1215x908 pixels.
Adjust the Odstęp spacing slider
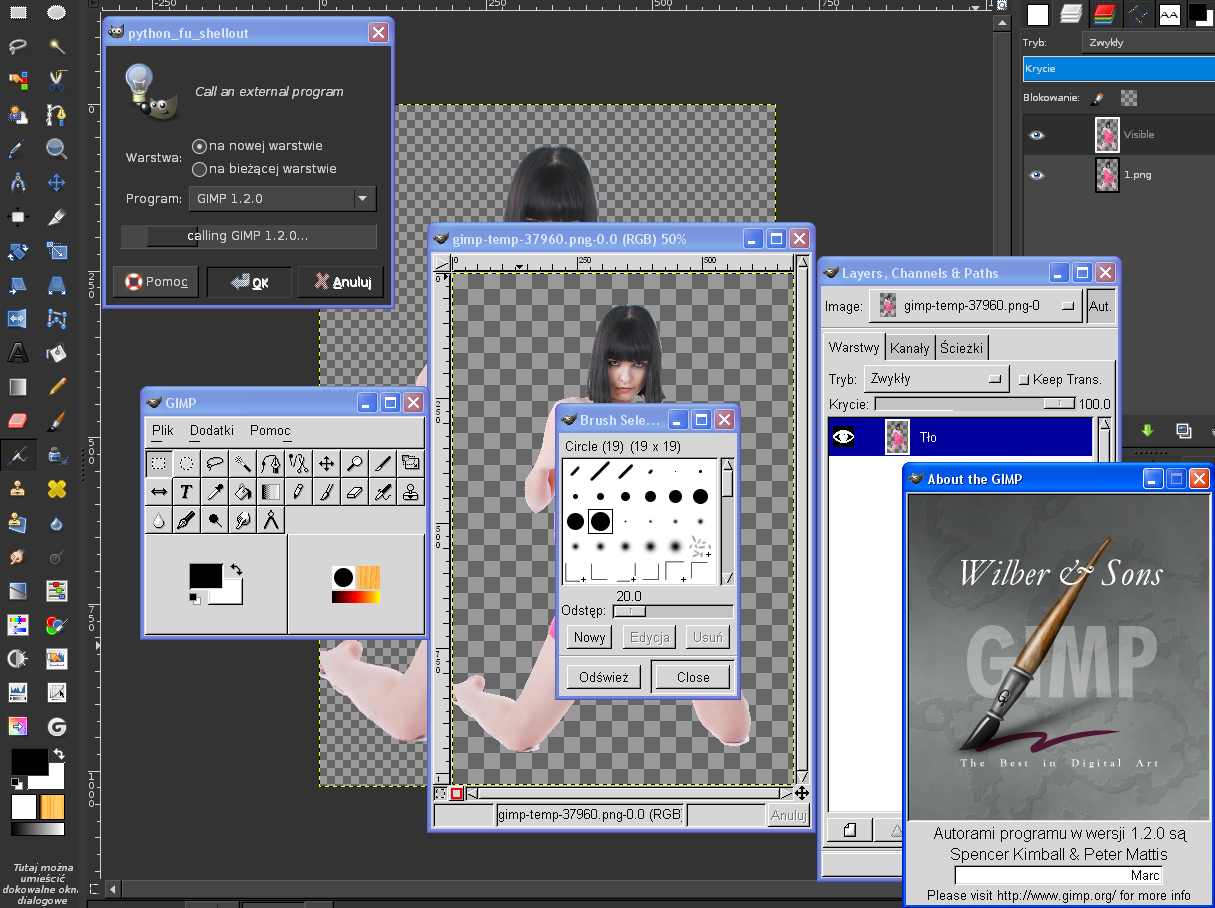672,611
